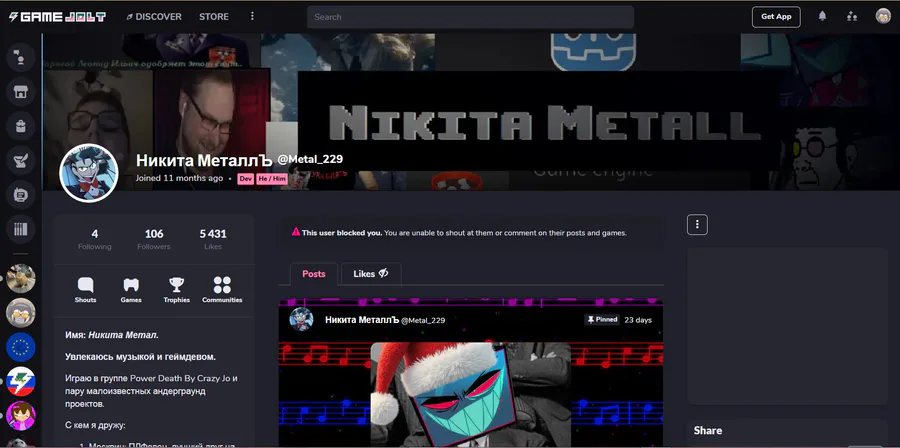Click the Pinned label on the post
The width and height of the screenshot is (900, 448).
[602, 320]
